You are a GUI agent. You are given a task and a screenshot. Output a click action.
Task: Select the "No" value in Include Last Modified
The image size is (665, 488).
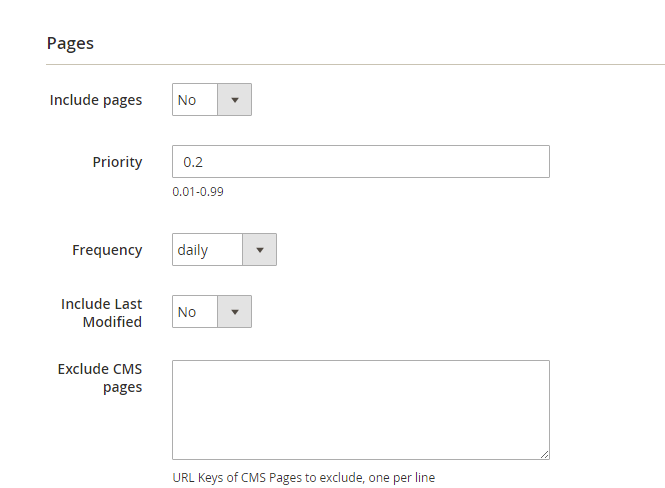187,312
